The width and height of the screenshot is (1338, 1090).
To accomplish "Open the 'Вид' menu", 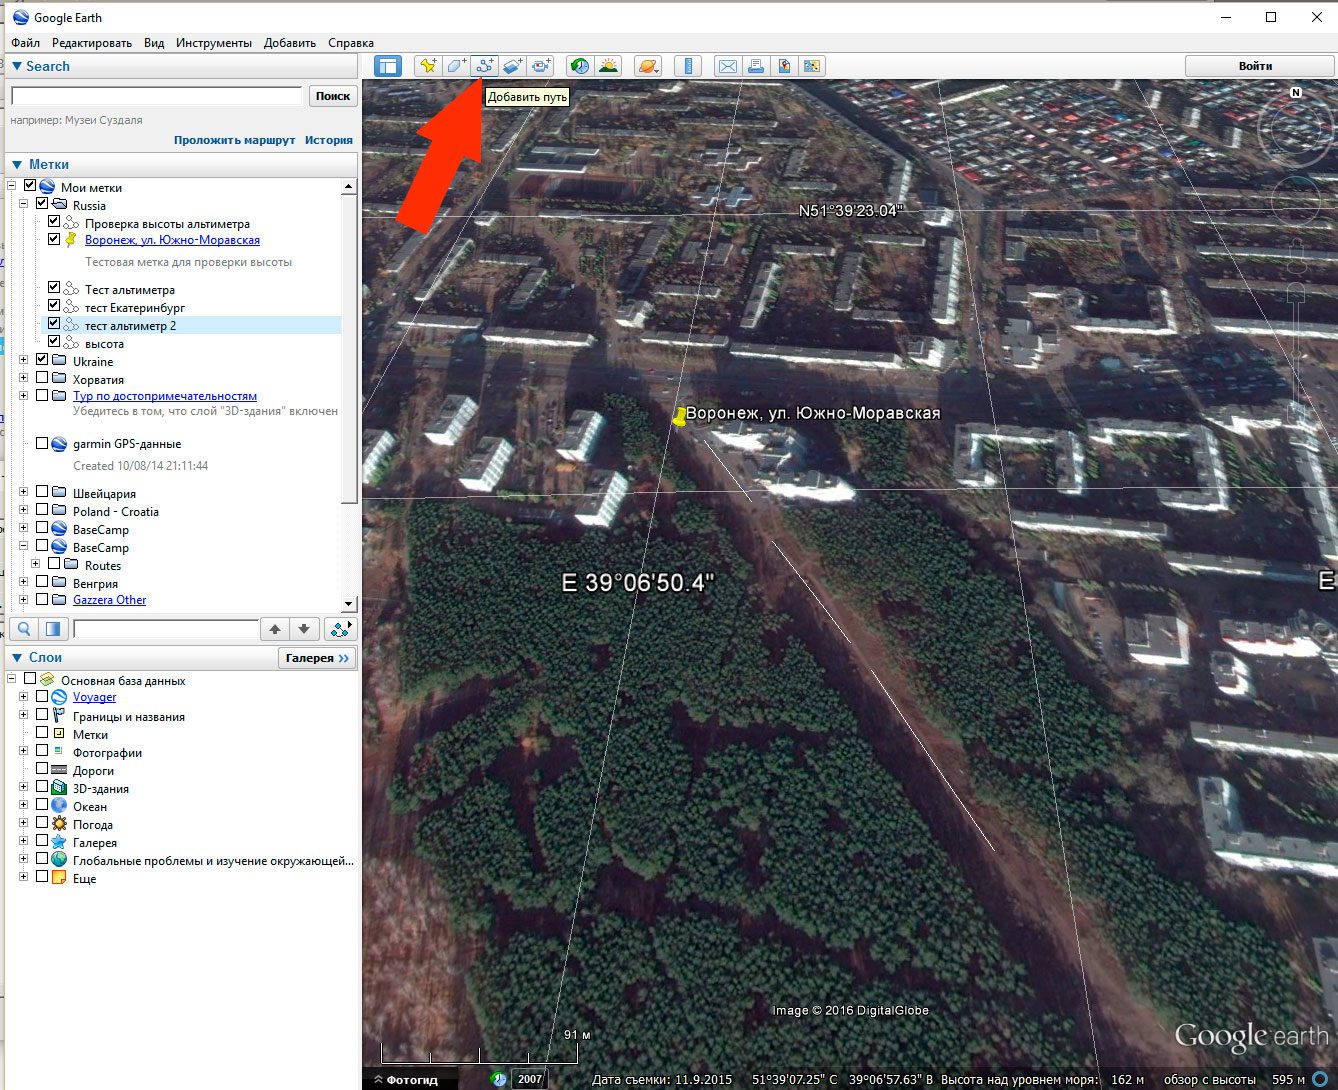I will pyautogui.click(x=154, y=43).
